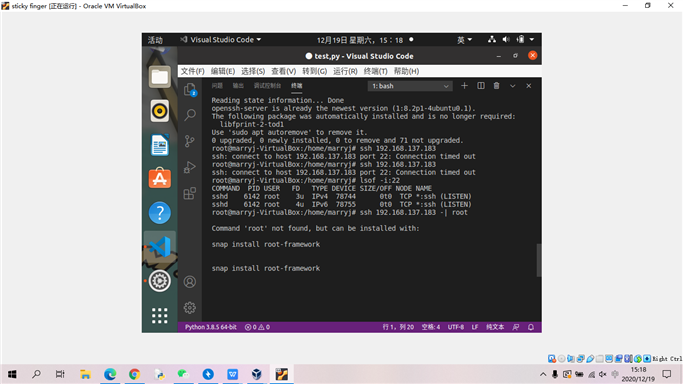The height and width of the screenshot is (384, 683).
Task: Split the terminal panel
Action: point(481,86)
